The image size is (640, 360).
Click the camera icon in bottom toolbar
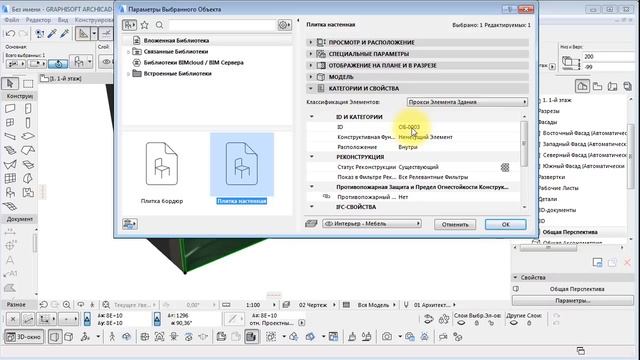387,337
